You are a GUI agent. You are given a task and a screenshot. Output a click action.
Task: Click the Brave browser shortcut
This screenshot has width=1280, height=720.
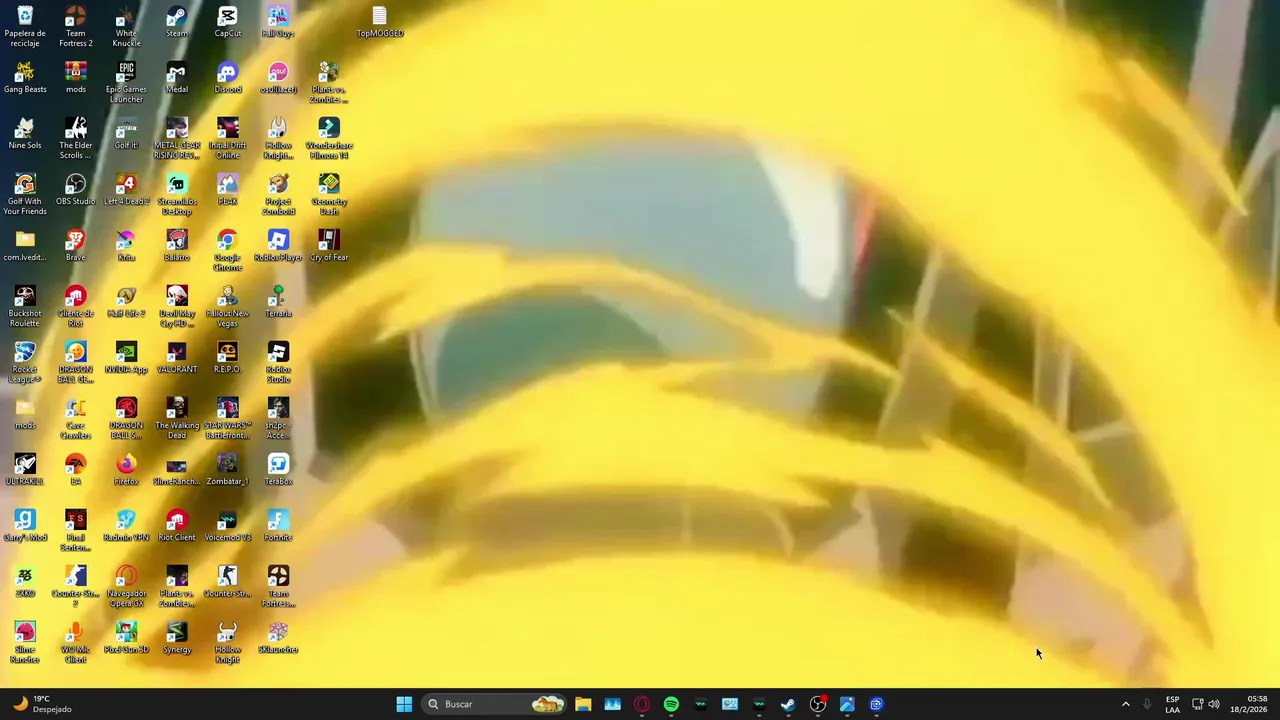pos(76,246)
